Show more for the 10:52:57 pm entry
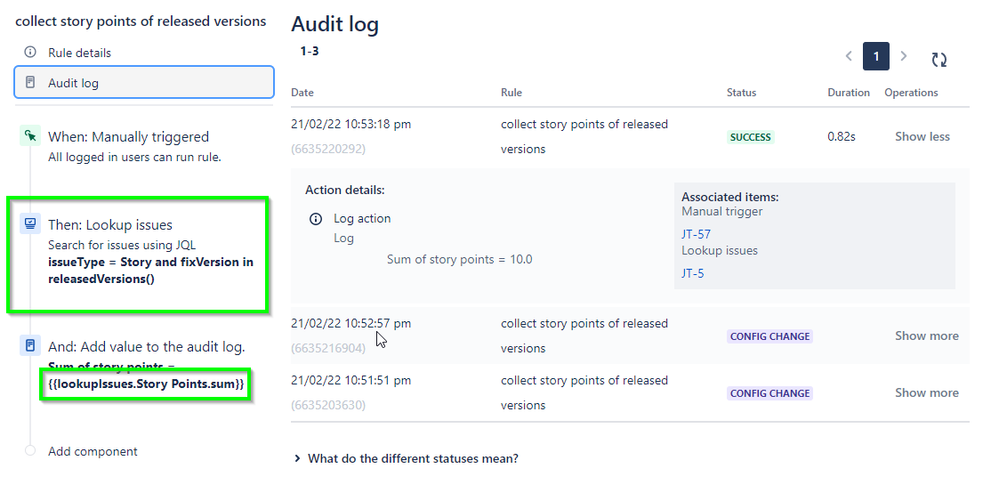 pyautogui.click(x=926, y=336)
